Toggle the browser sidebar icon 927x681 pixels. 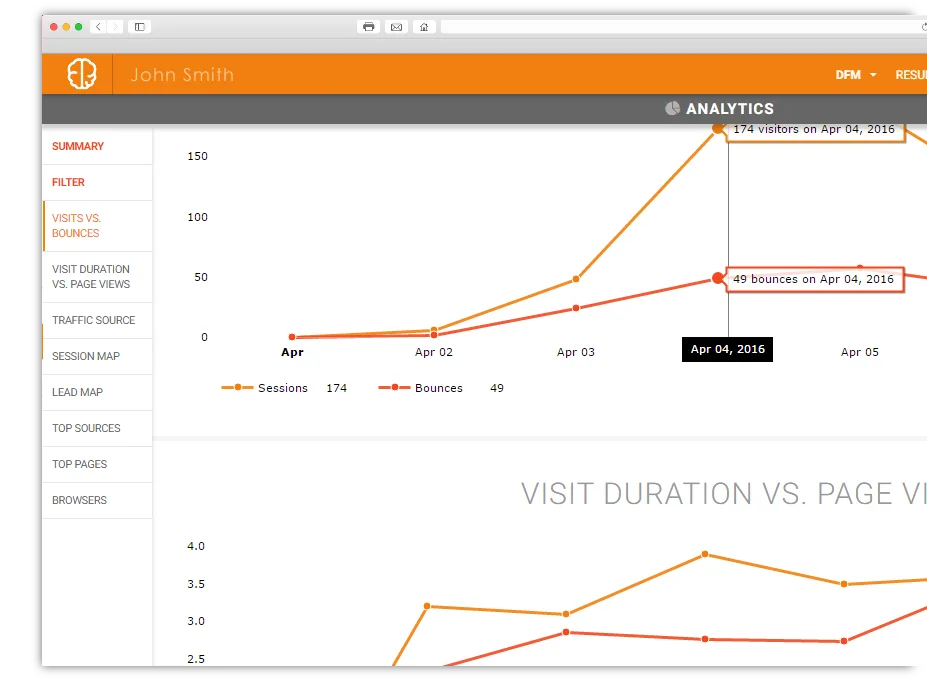[140, 27]
